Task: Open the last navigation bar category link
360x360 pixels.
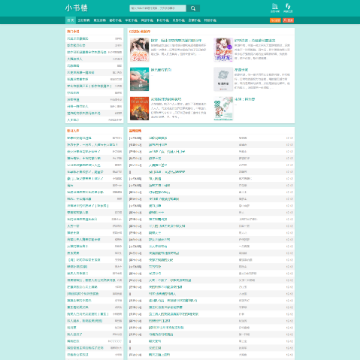Action: [210, 20]
